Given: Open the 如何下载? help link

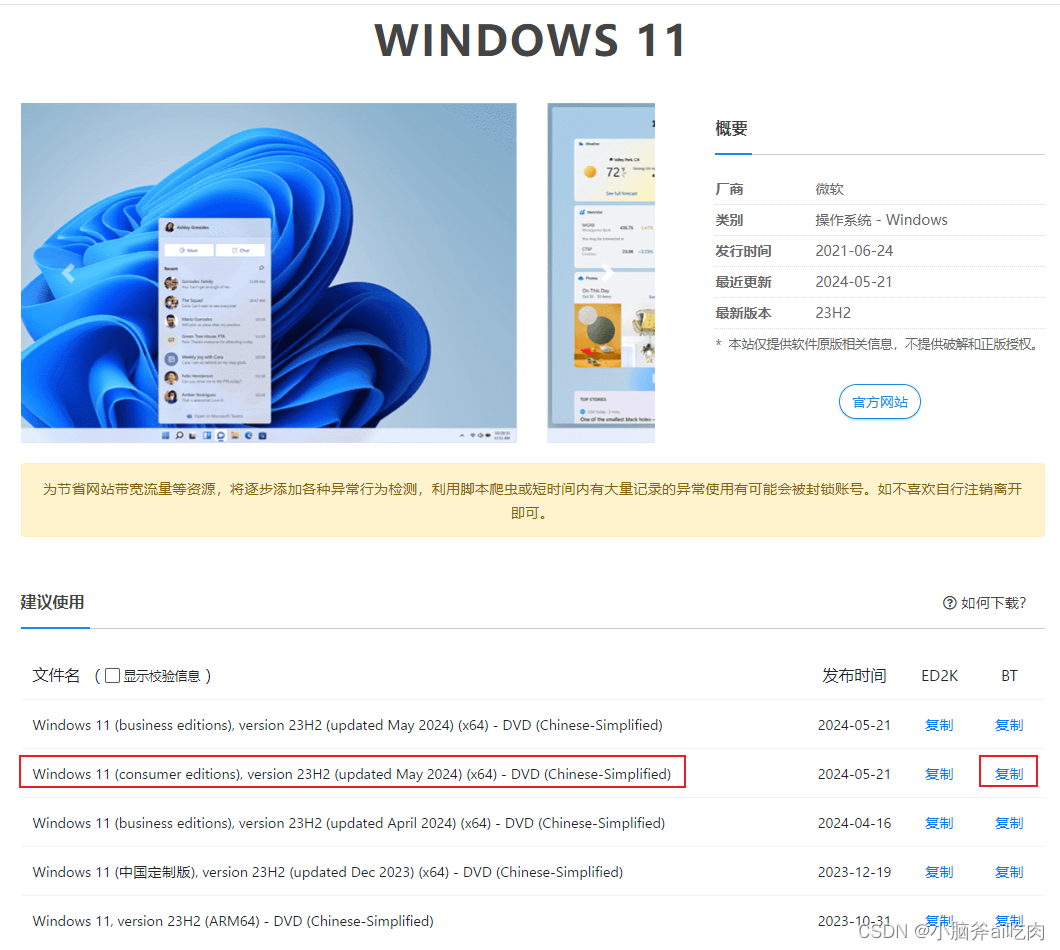Looking at the screenshot, I should (985, 602).
